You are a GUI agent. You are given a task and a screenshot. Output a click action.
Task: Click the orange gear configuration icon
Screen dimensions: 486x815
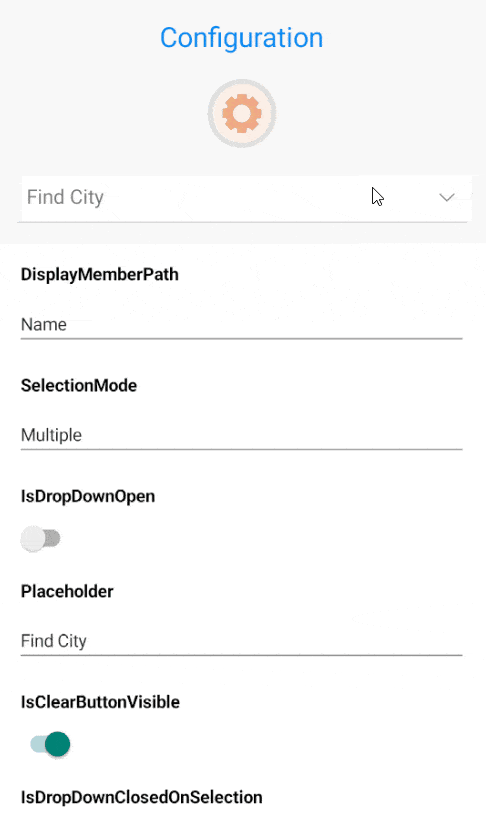click(242, 113)
